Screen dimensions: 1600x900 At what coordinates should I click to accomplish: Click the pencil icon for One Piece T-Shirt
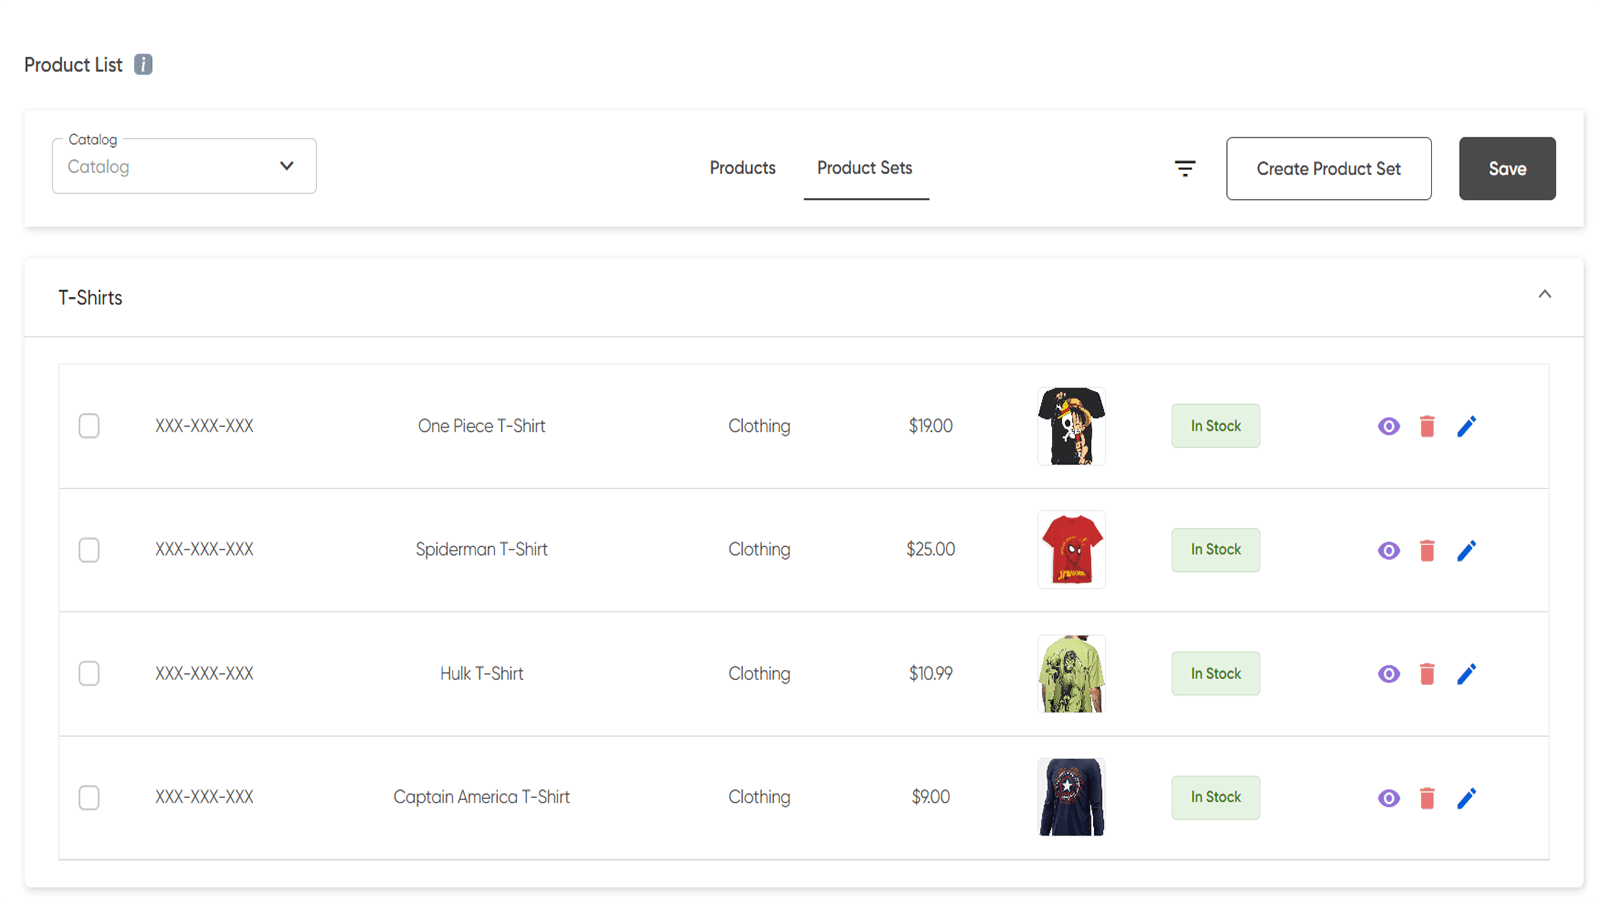click(1466, 427)
